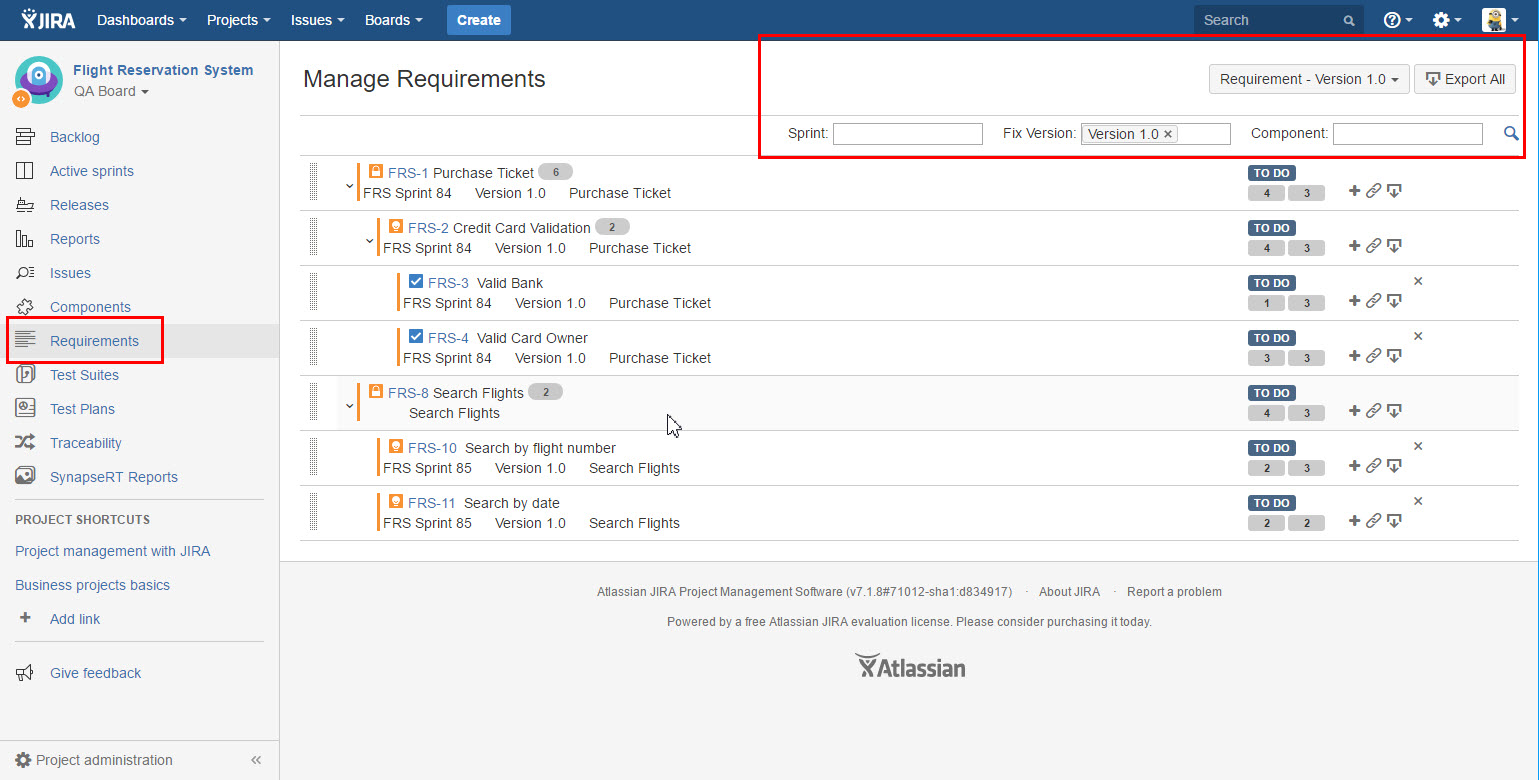This screenshot has height=780, width=1539.
Task: Collapse the FRS-1 Purchase Ticket row
Action: tap(350, 186)
